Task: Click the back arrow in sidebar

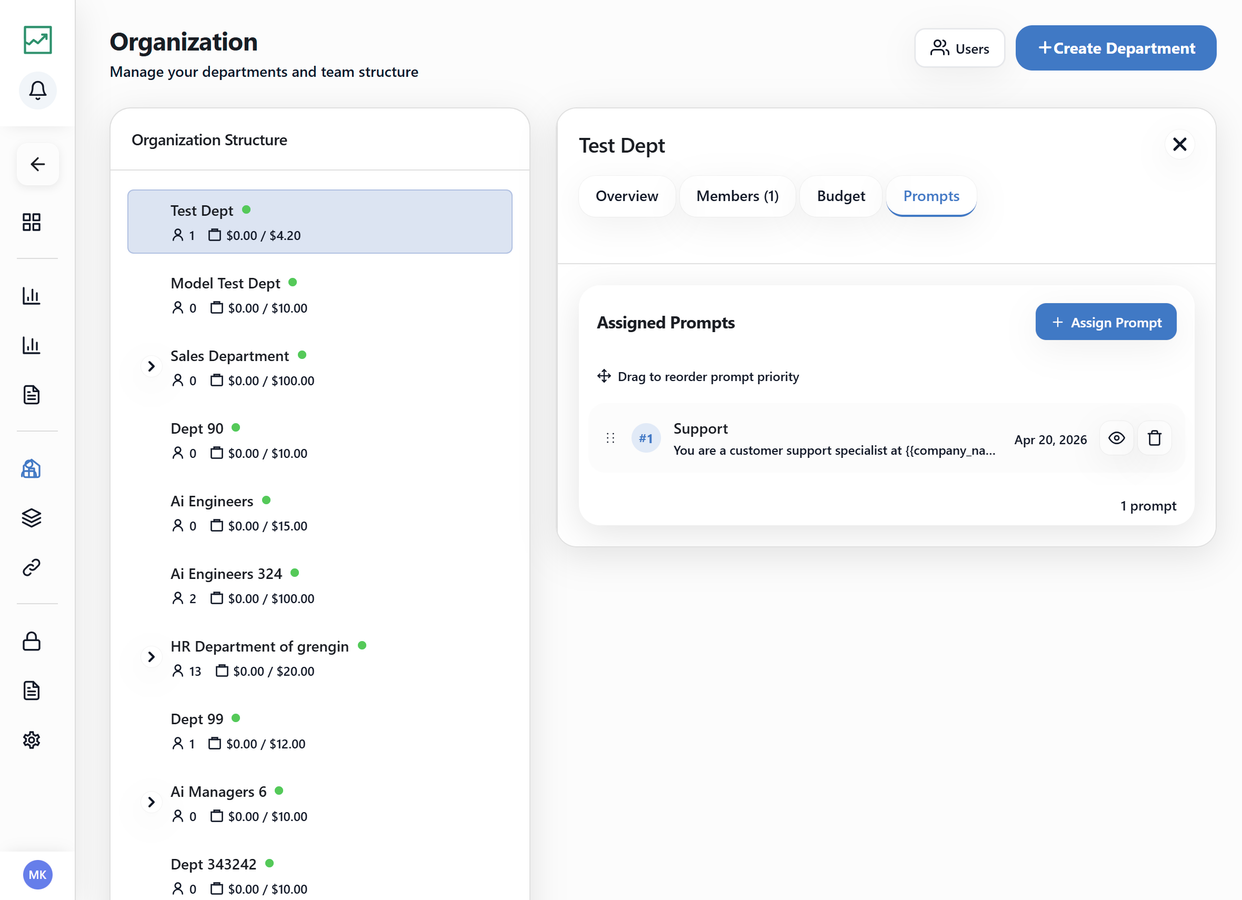Action: click(37, 164)
